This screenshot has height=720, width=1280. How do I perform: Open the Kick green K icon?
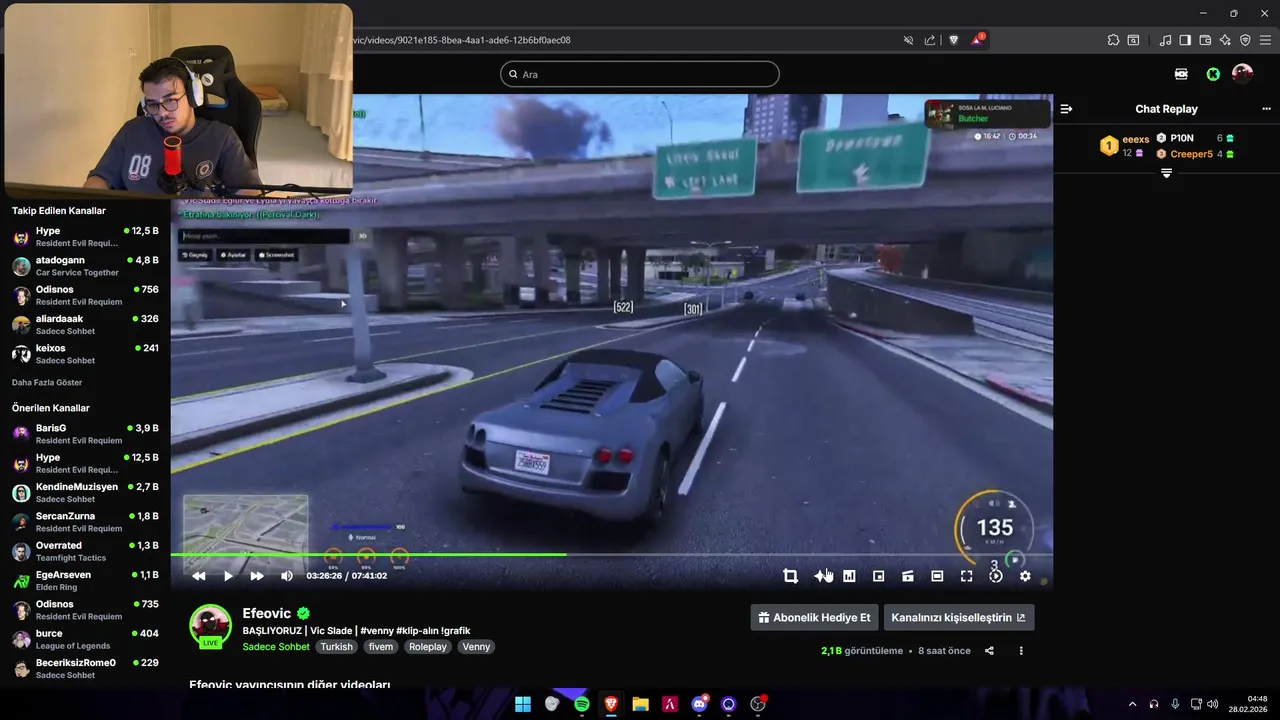1213,74
